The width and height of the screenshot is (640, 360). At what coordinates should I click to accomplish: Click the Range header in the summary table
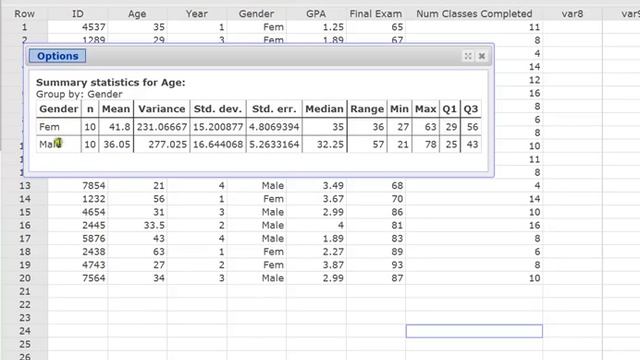point(367,109)
